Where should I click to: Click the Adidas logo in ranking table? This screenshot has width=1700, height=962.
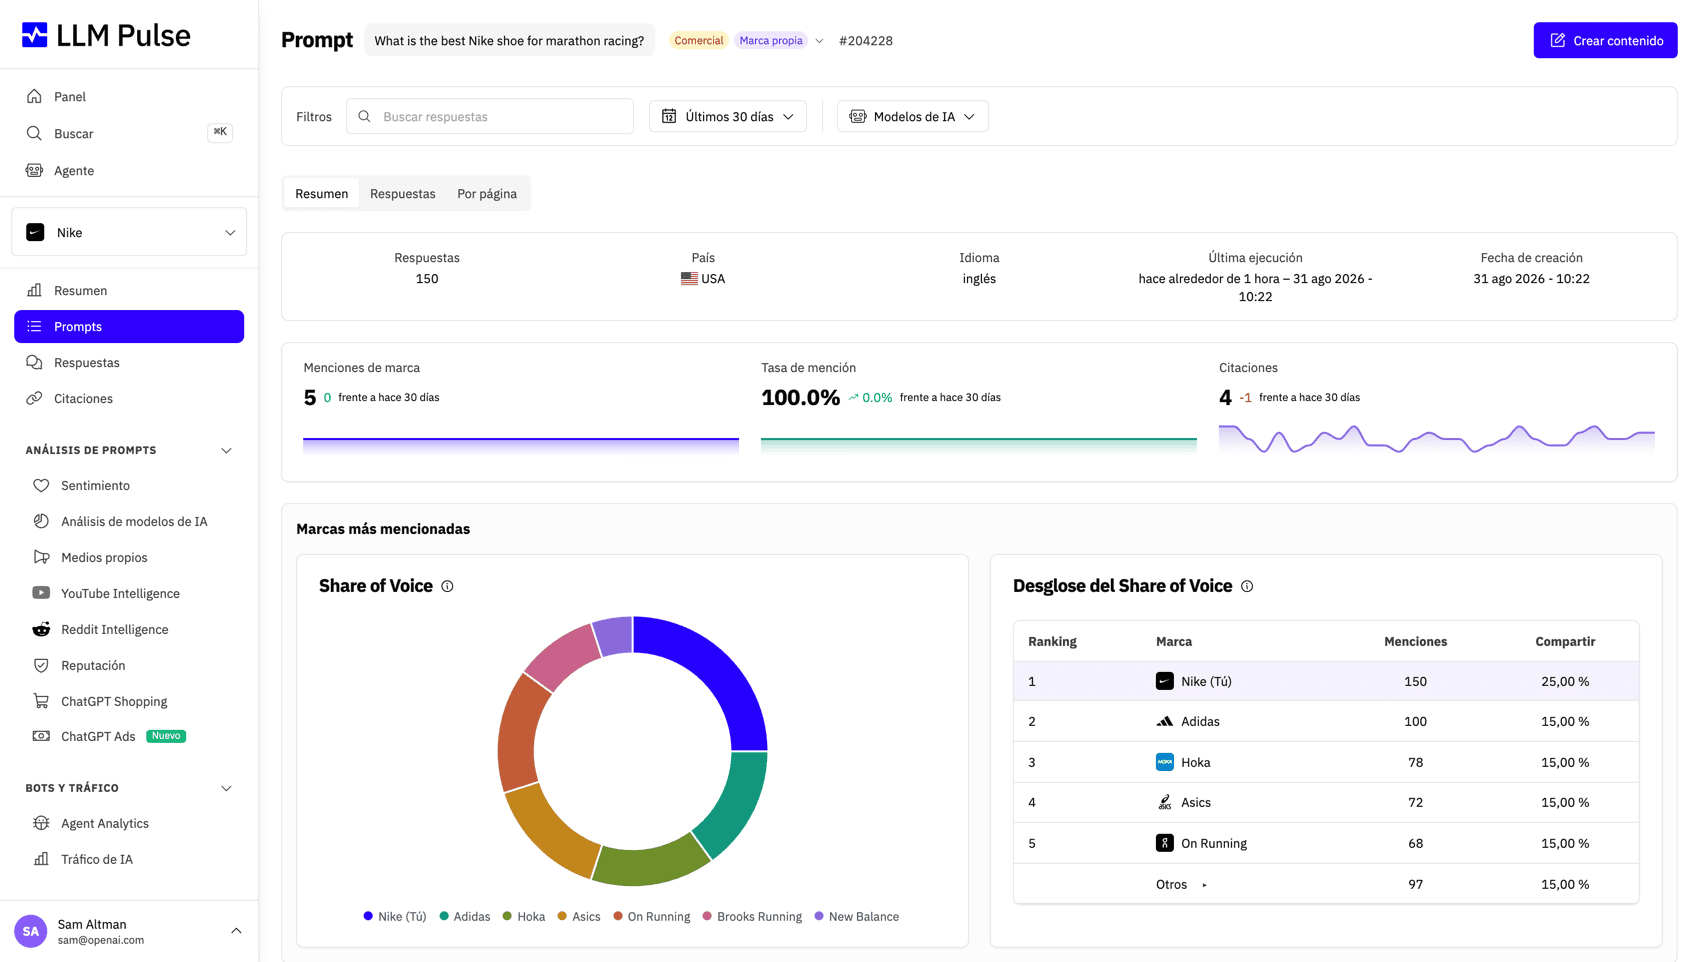point(1165,721)
